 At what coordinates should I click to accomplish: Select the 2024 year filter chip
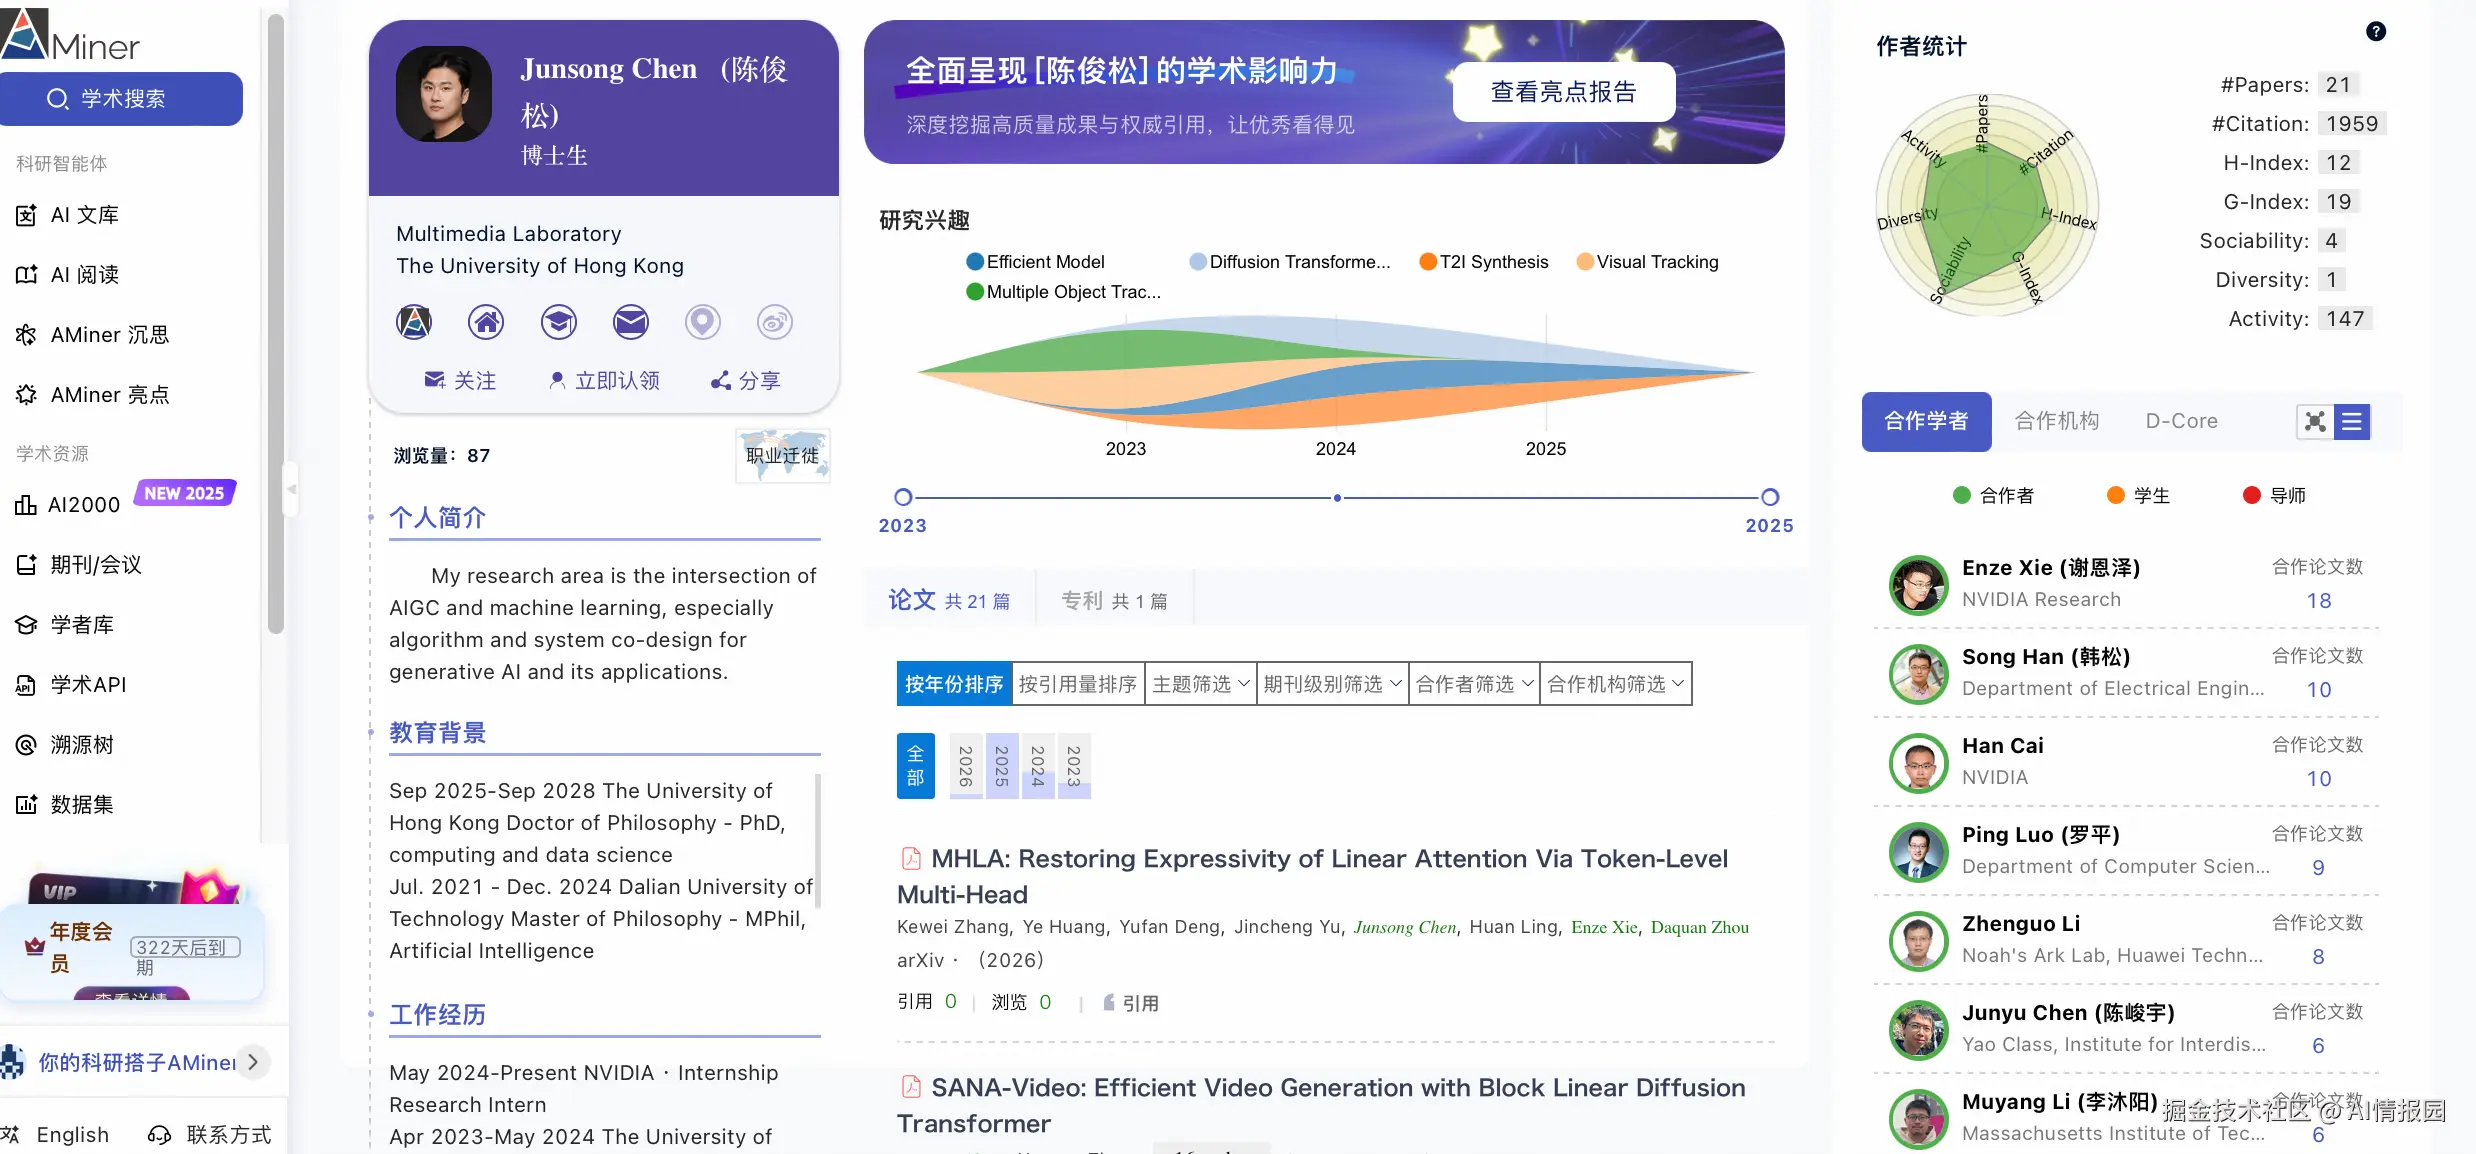click(x=1037, y=765)
